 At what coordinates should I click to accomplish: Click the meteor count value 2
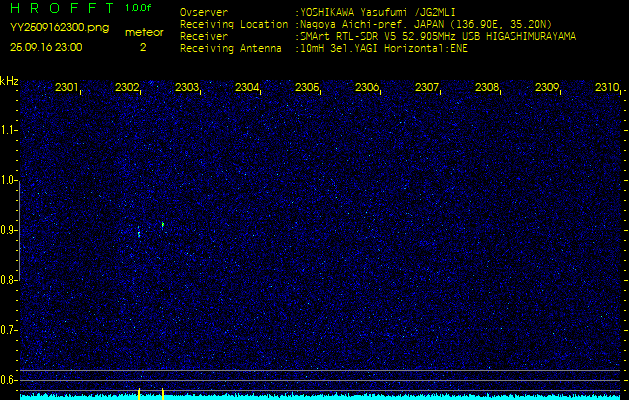143,47
